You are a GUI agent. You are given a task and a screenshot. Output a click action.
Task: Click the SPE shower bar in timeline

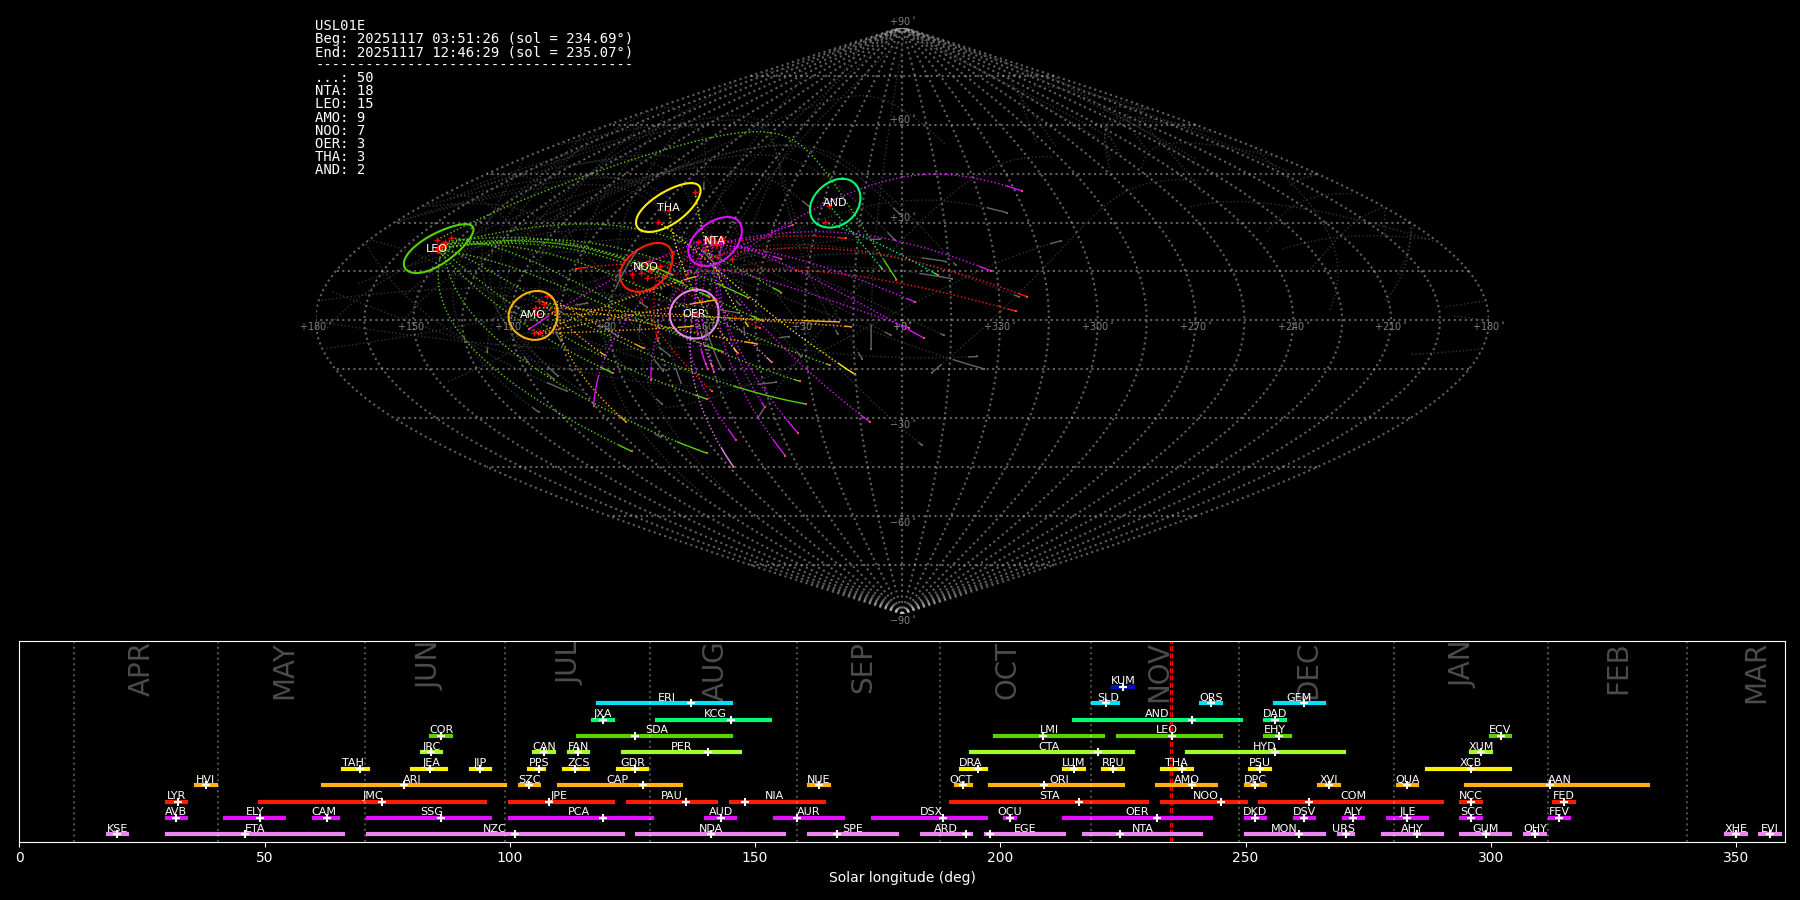853,834
